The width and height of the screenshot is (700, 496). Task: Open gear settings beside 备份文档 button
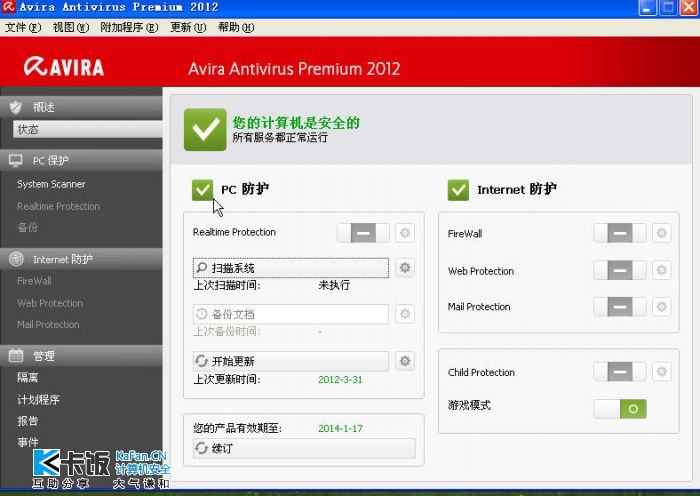tap(405, 314)
